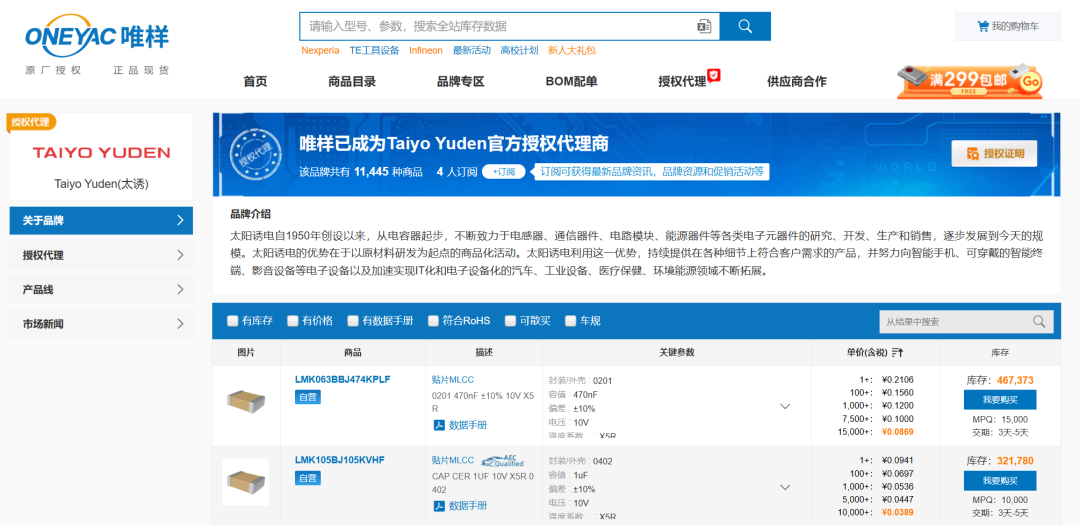Screen dimensions: 1080x525
Task: Click the magnifier in 从结果中搜索 box
Action: tap(1039, 322)
